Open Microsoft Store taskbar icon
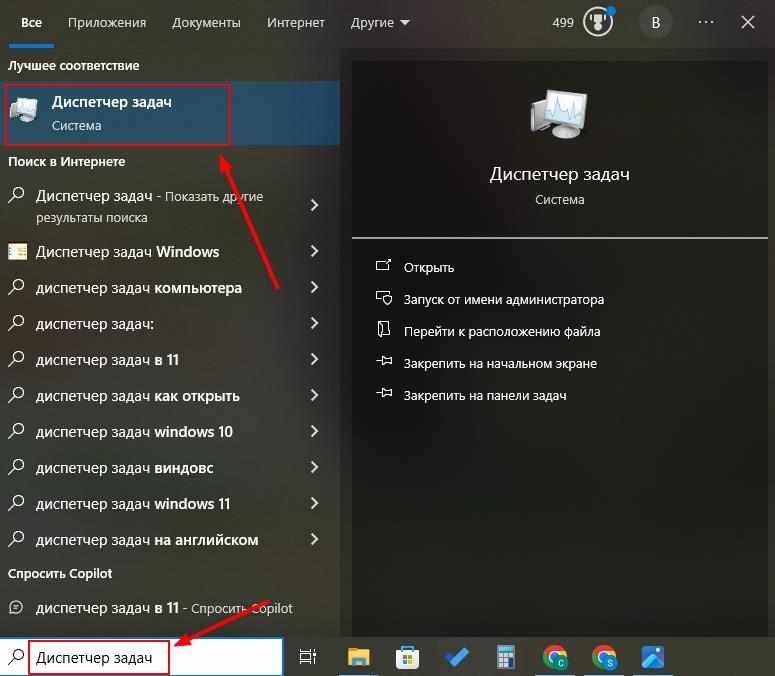This screenshot has width=775, height=676. click(x=408, y=657)
